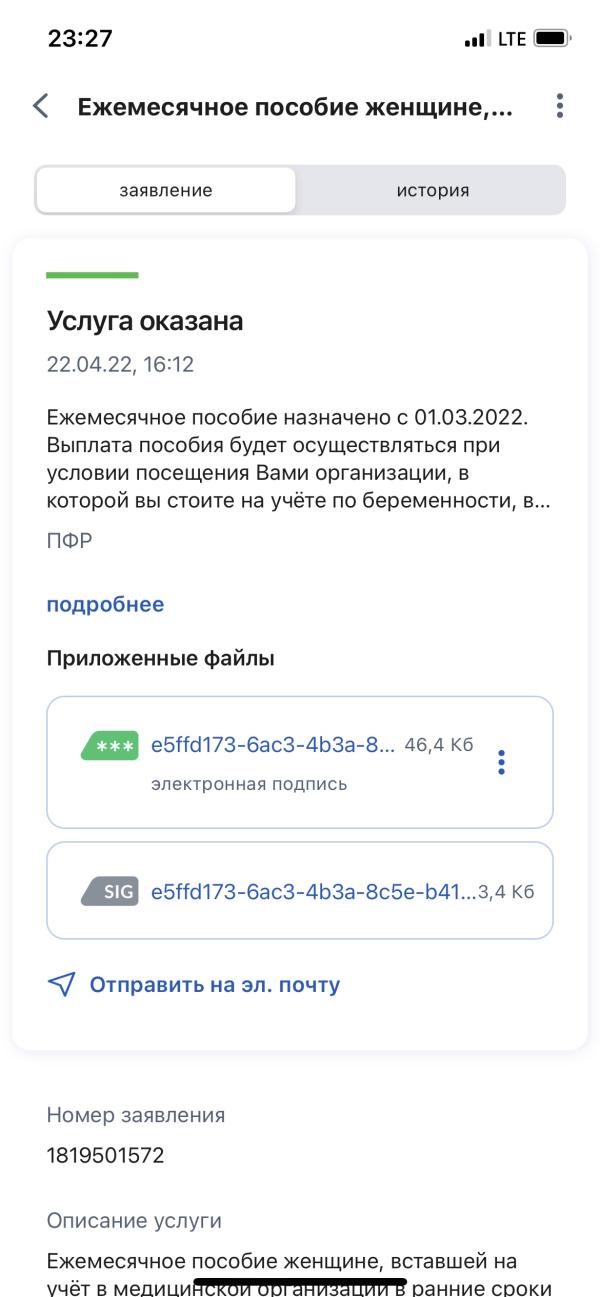Image resolution: width=600 pixels, height=1297 pixels.
Task: Open the e5ffd173 46,4 Кб file link
Action: 273,746
